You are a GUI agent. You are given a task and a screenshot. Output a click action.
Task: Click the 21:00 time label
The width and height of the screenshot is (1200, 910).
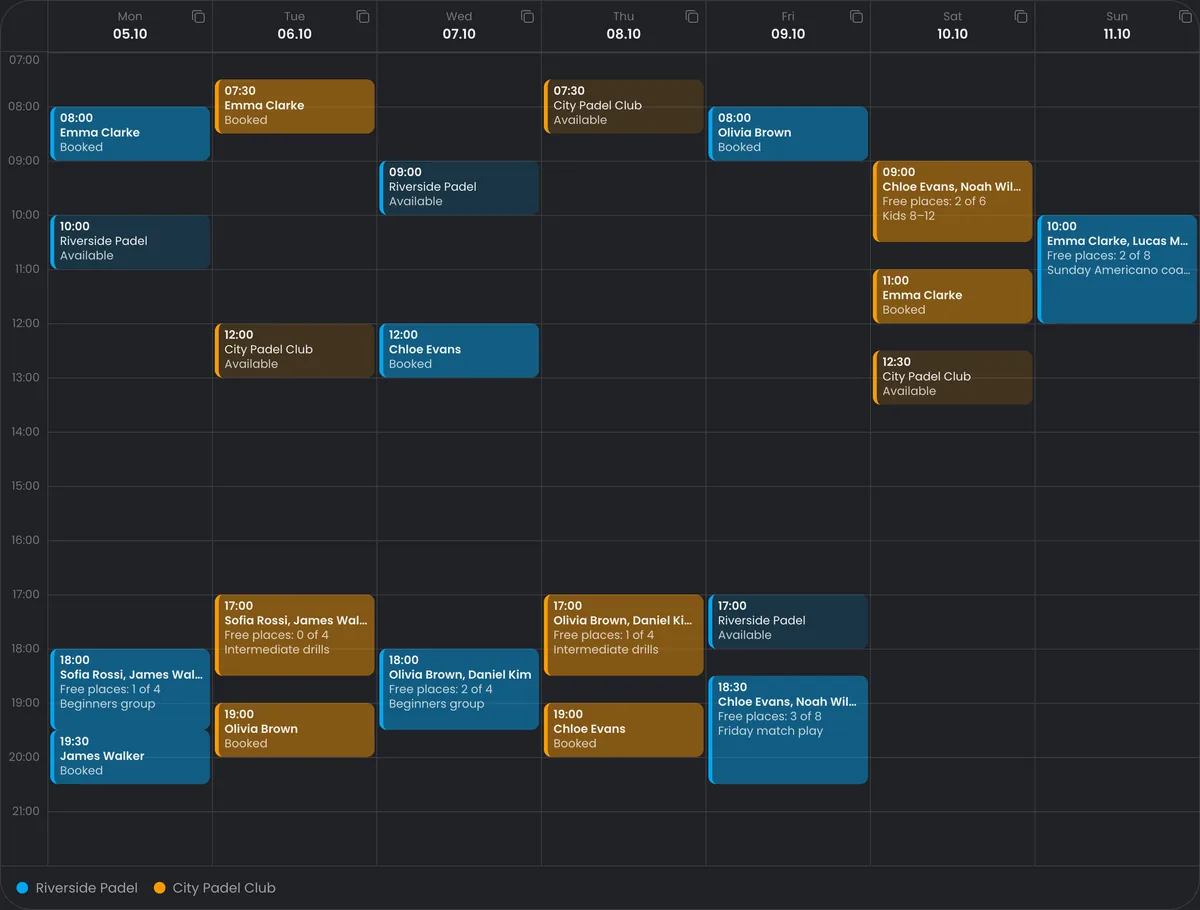[24, 811]
